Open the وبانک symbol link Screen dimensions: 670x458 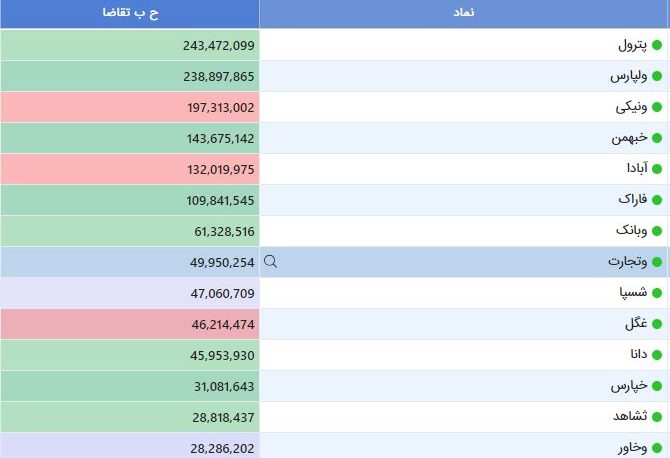click(x=632, y=231)
